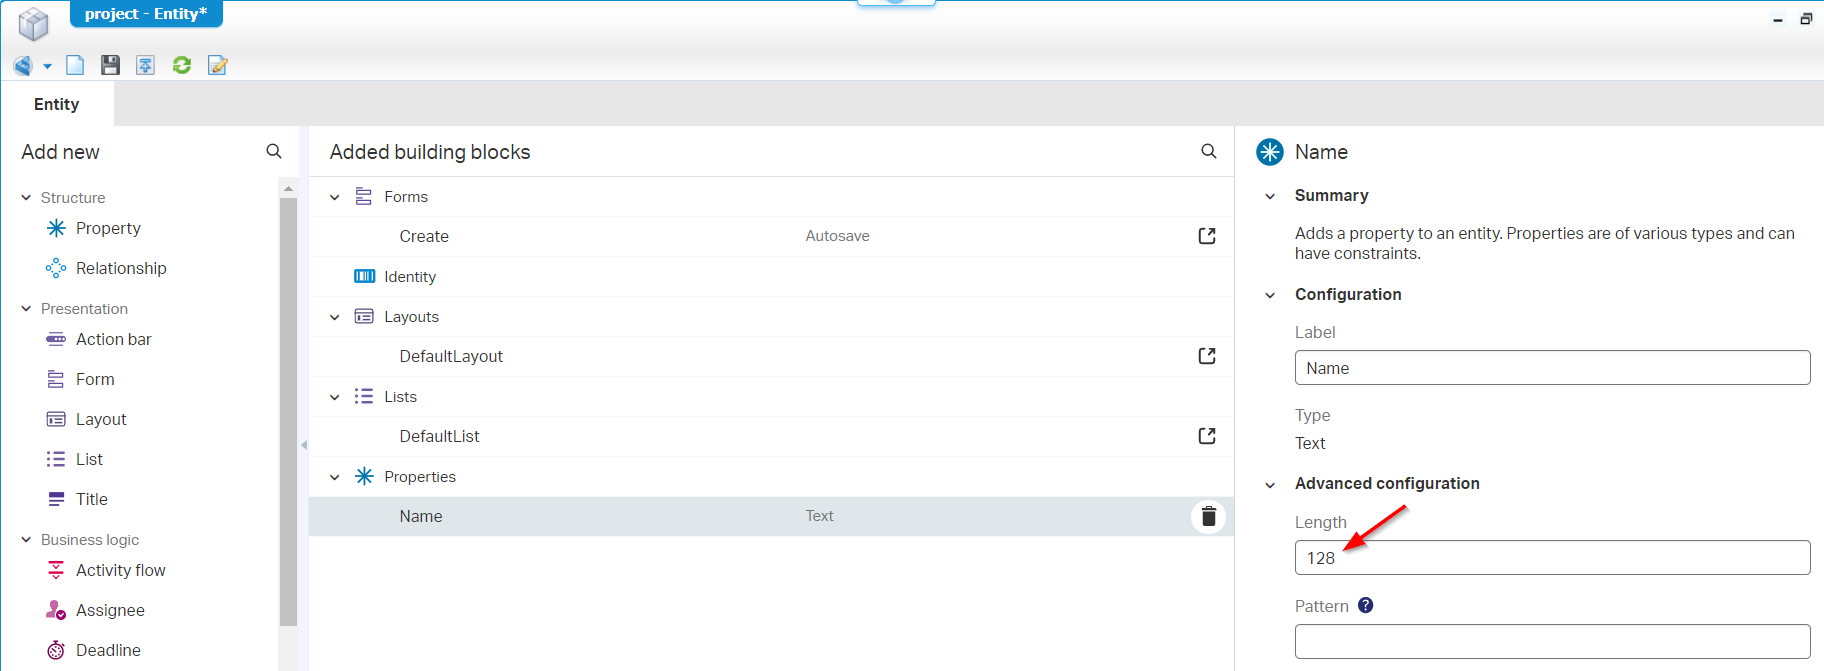
Task: Delete the Name property with trash icon
Action: 1208,516
